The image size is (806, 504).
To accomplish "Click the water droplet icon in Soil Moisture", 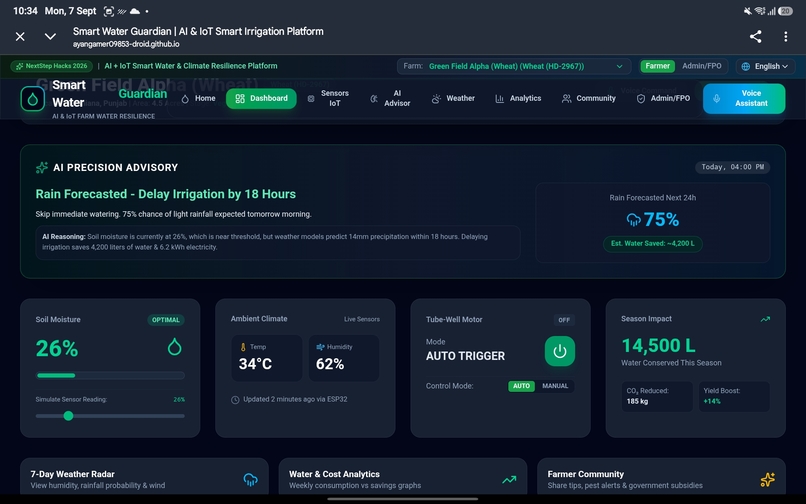I will pyautogui.click(x=175, y=347).
